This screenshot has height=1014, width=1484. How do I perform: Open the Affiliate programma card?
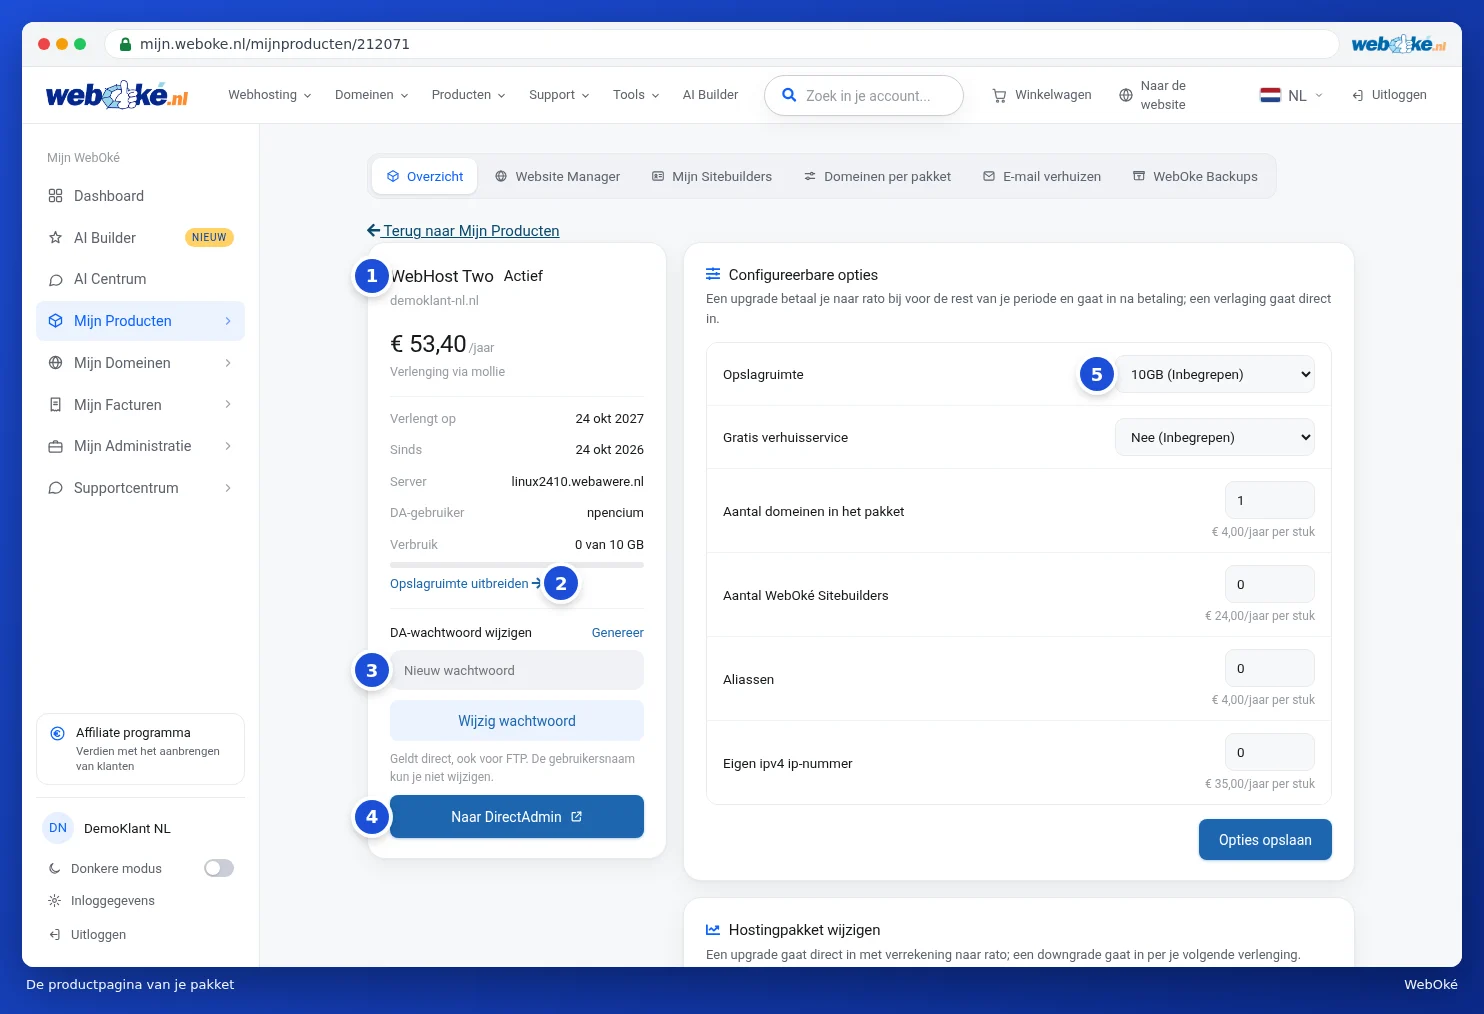tap(140, 749)
